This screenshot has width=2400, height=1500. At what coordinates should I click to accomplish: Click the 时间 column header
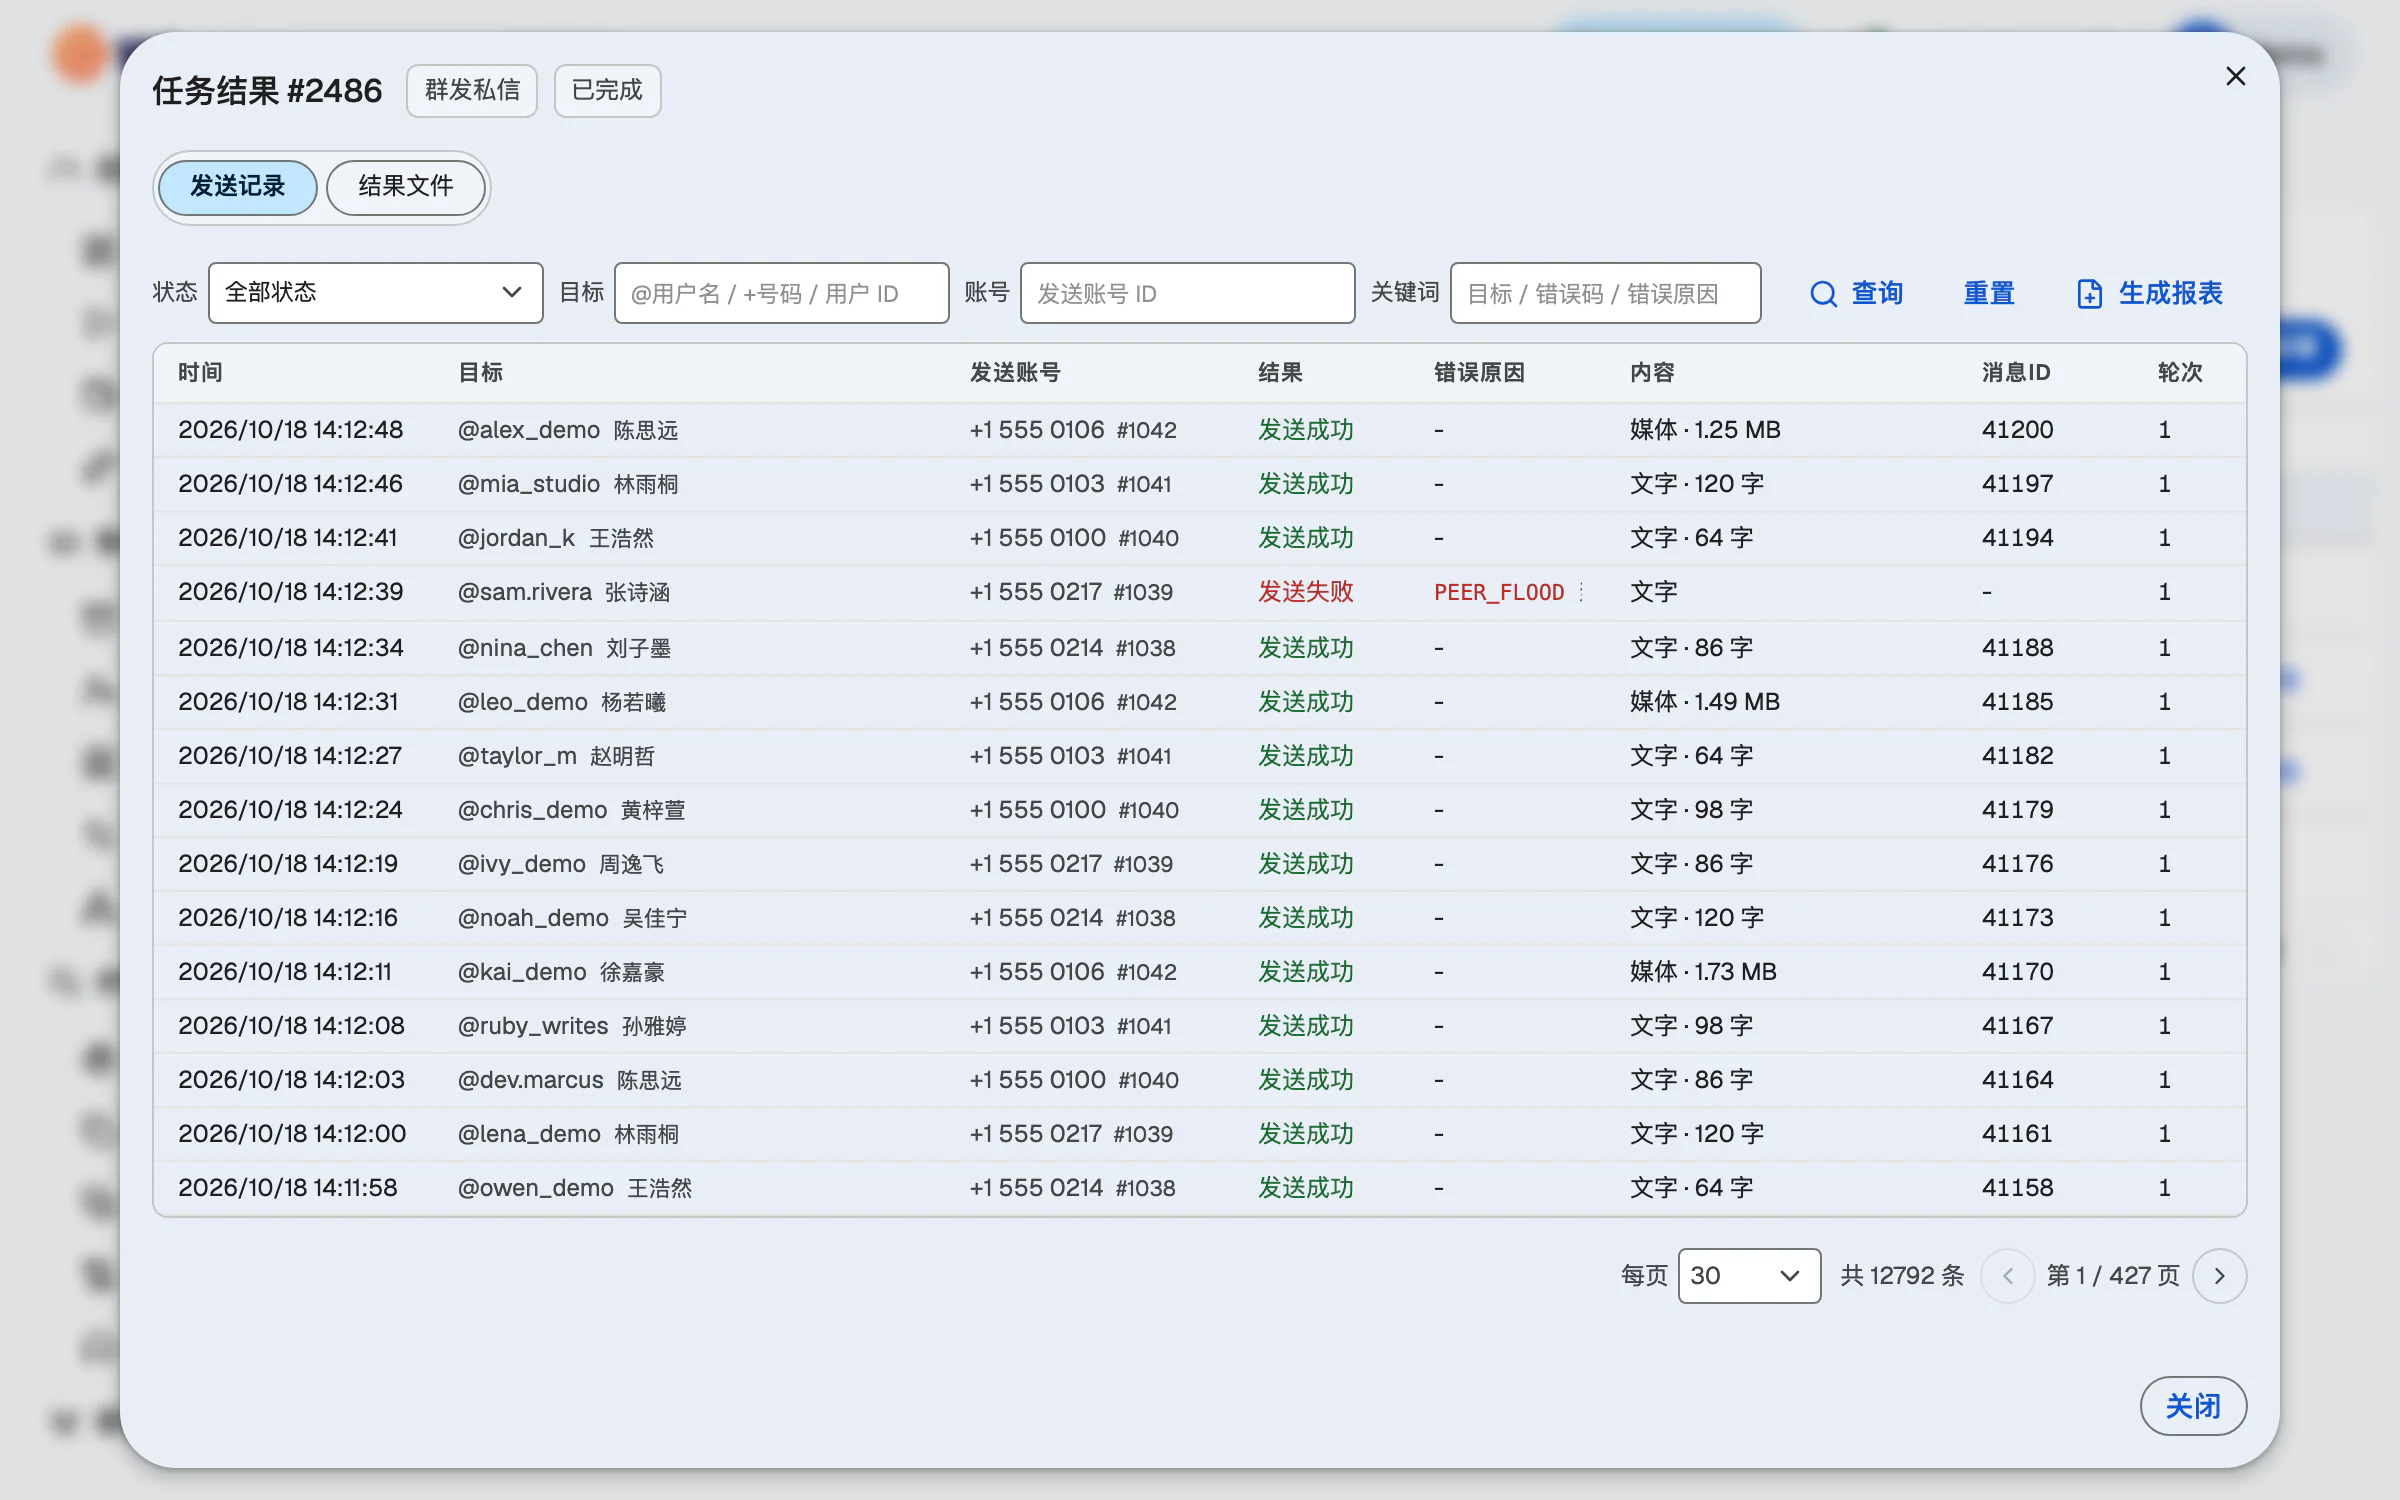pyautogui.click(x=200, y=373)
